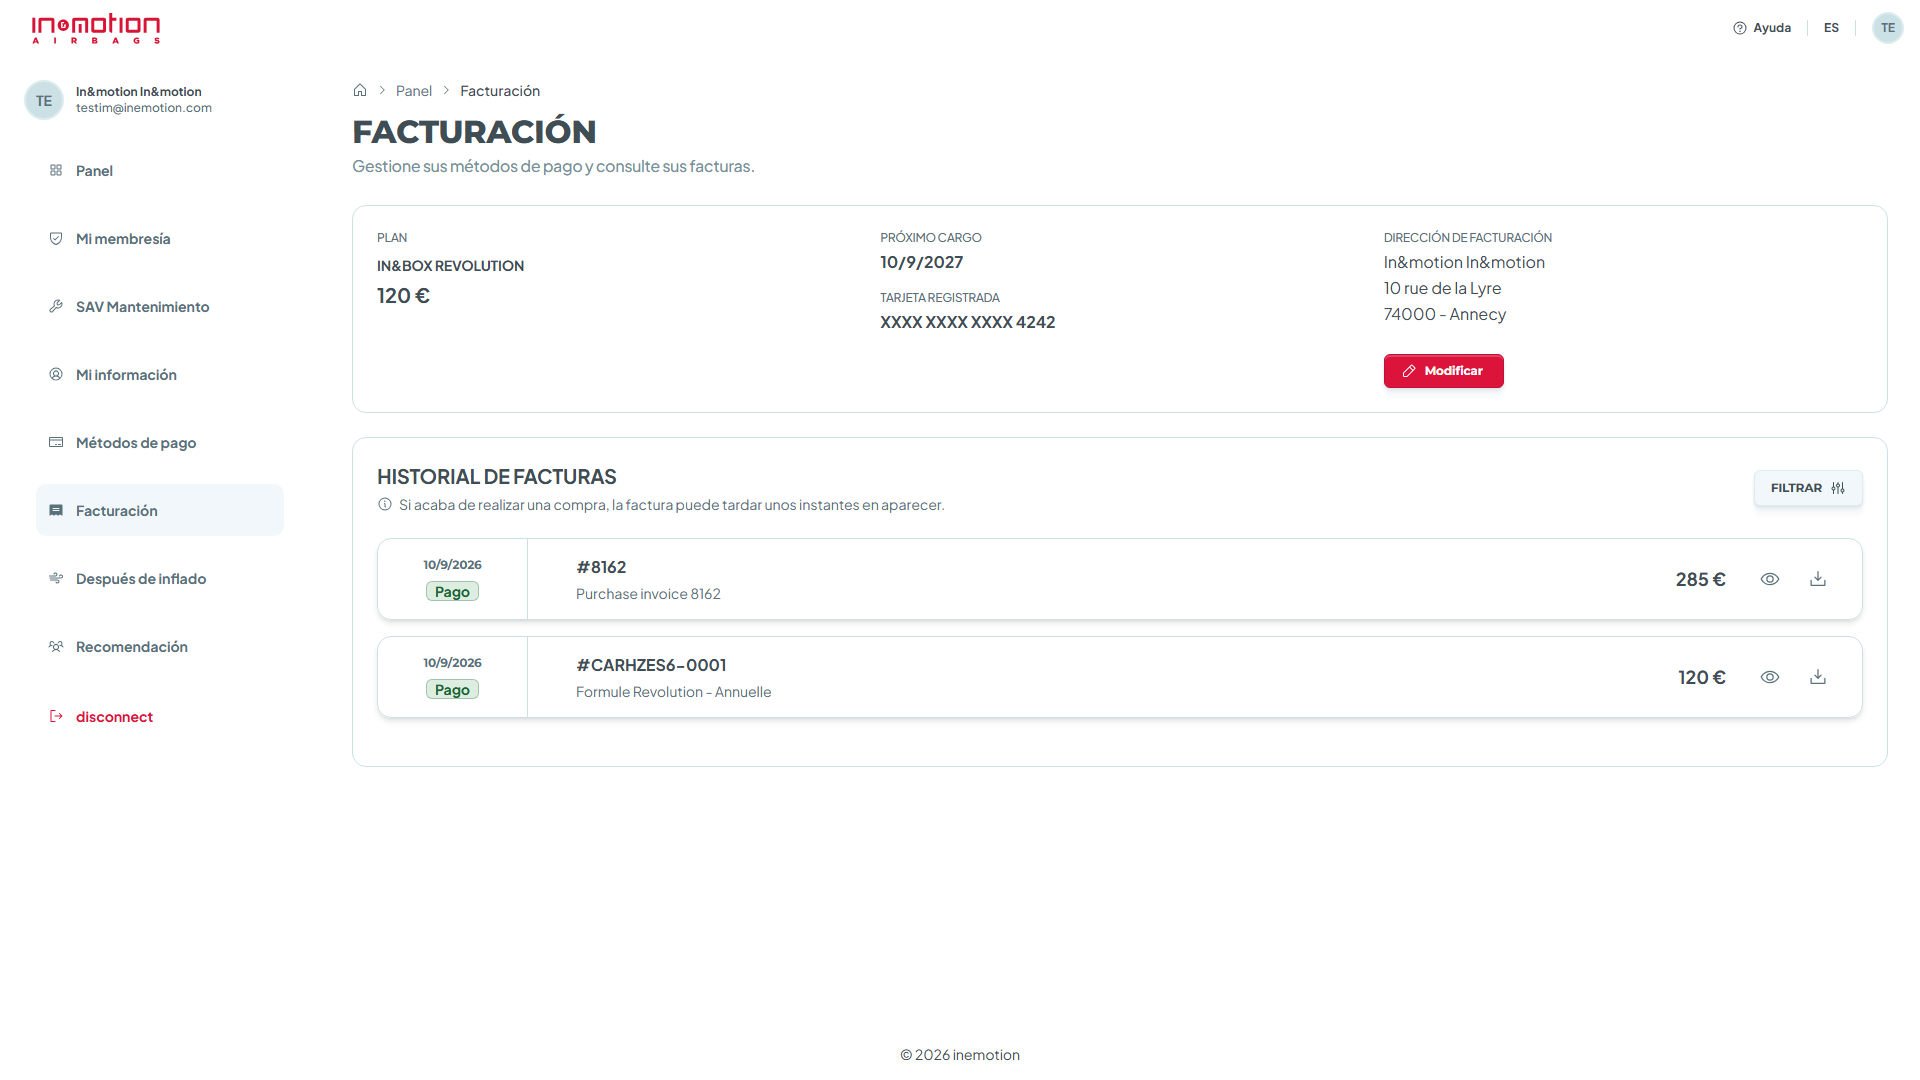Open the FILTRAR invoice filter

click(1807, 488)
